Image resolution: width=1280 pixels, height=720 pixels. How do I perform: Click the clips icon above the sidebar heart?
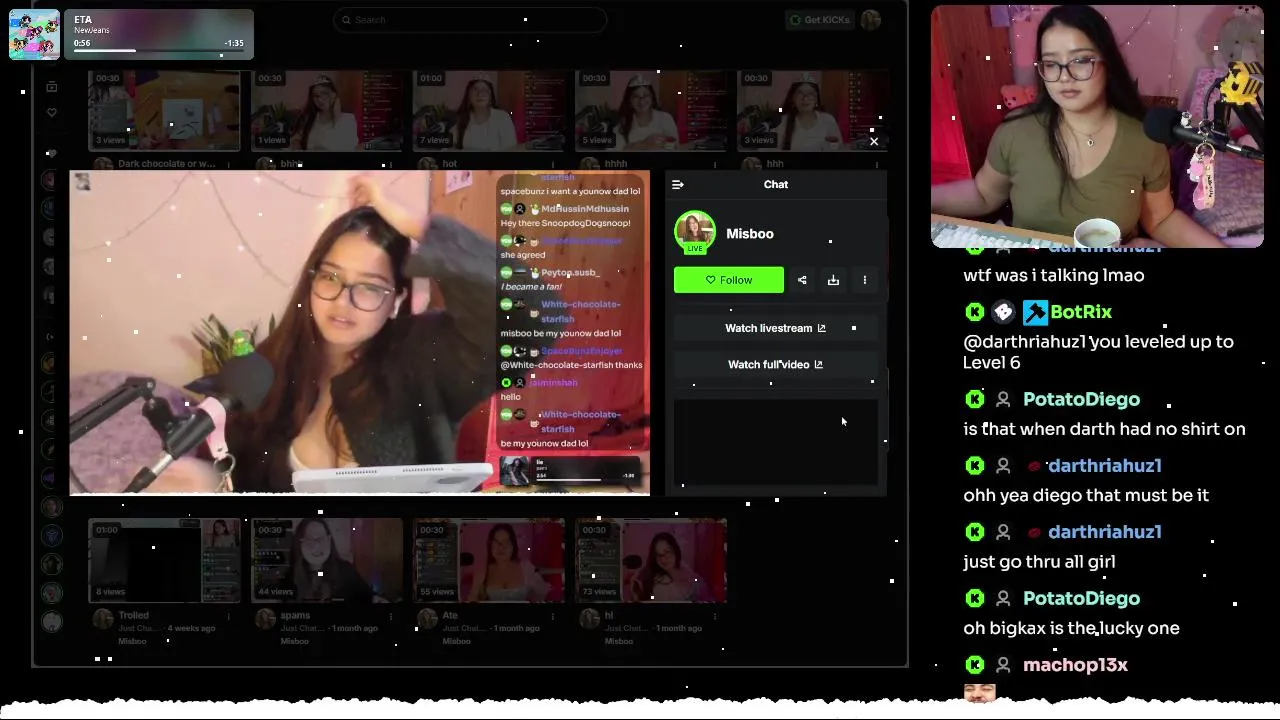point(52,87)
